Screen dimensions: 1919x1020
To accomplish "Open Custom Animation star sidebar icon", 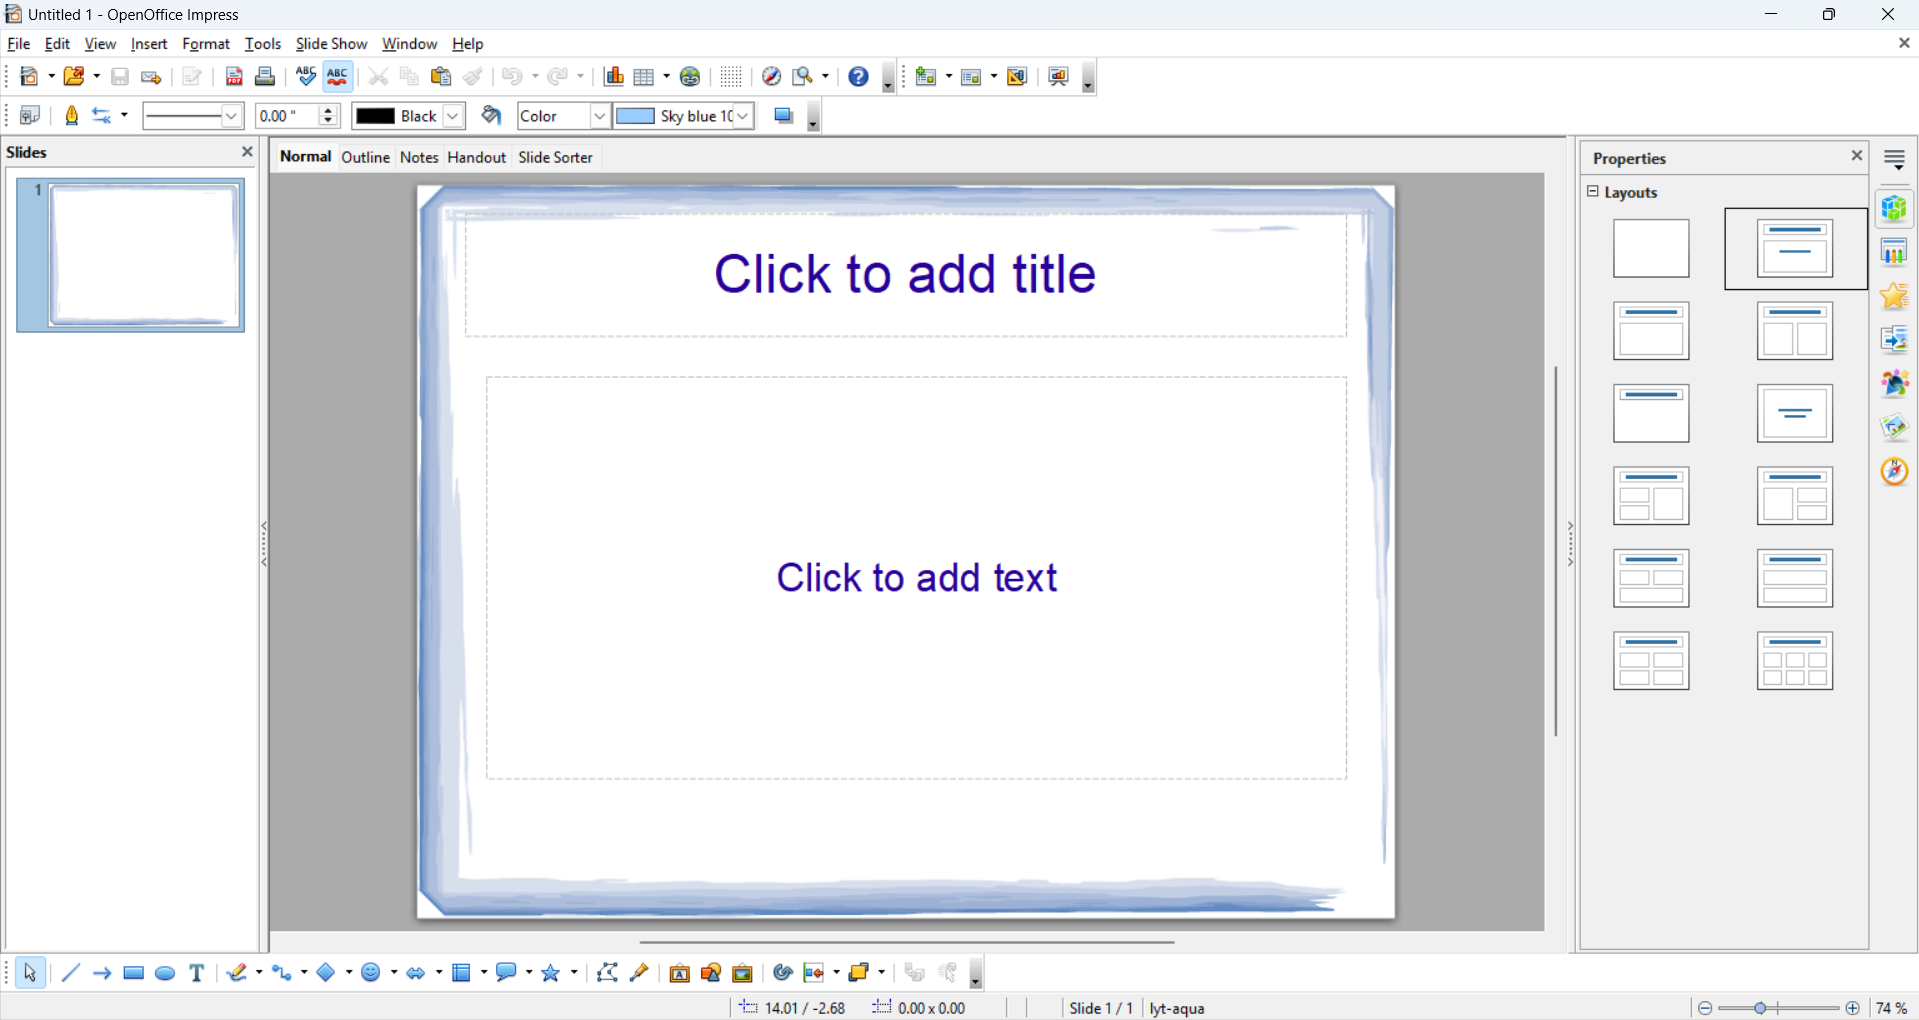I will tap(1895, 296).
